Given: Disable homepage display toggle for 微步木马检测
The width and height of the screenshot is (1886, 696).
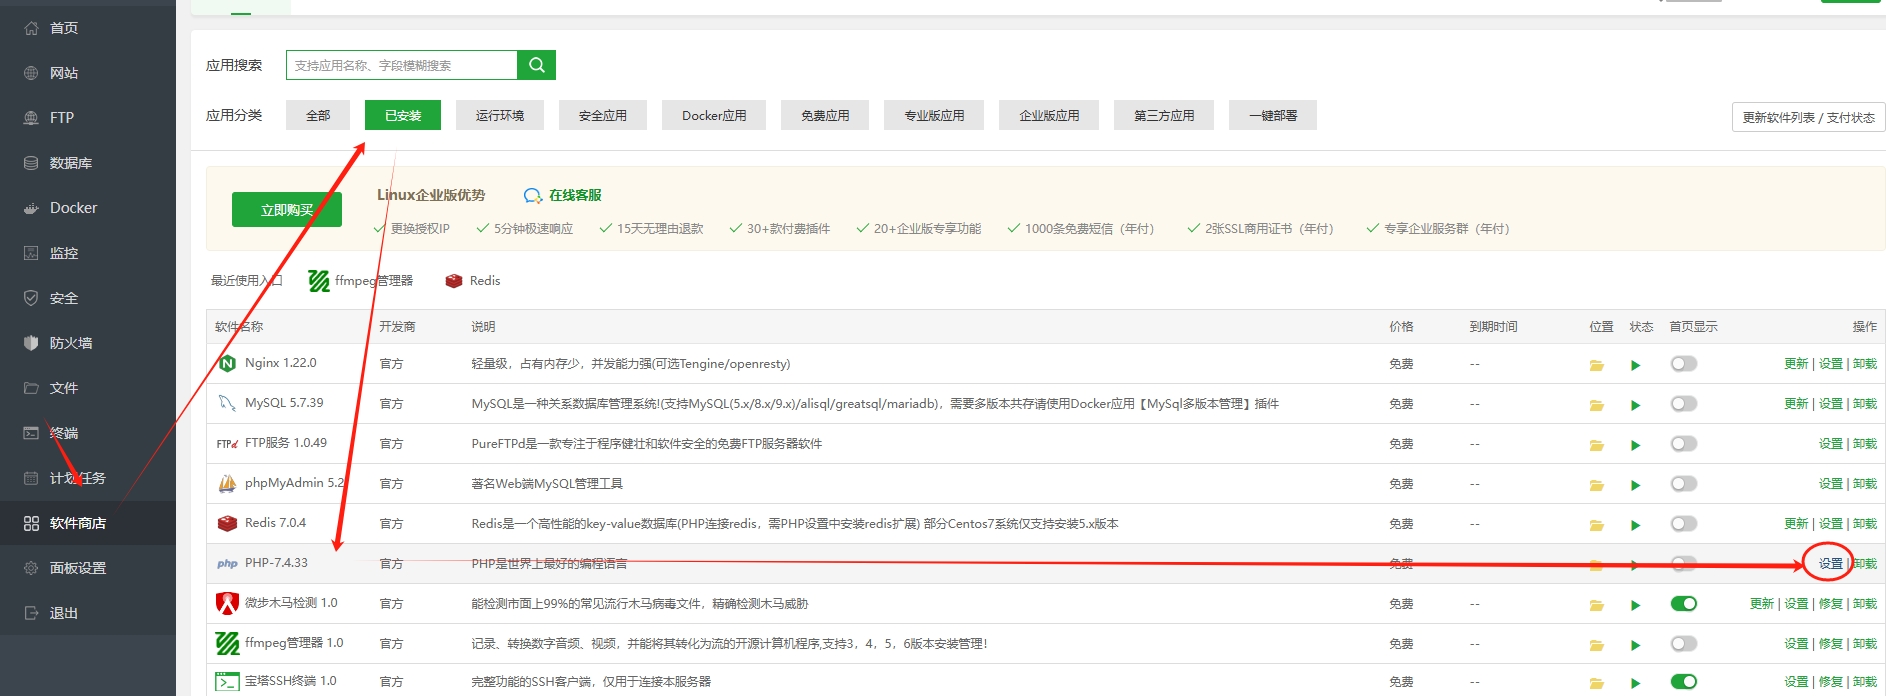Looking at the screenshot, I should pos(1683,604).
